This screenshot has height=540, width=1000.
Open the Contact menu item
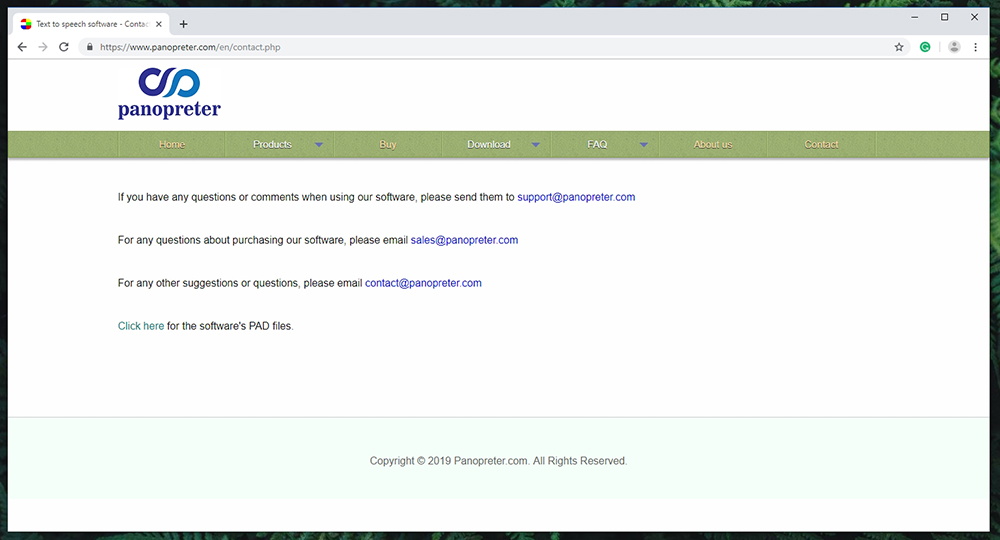click(821, 145)
